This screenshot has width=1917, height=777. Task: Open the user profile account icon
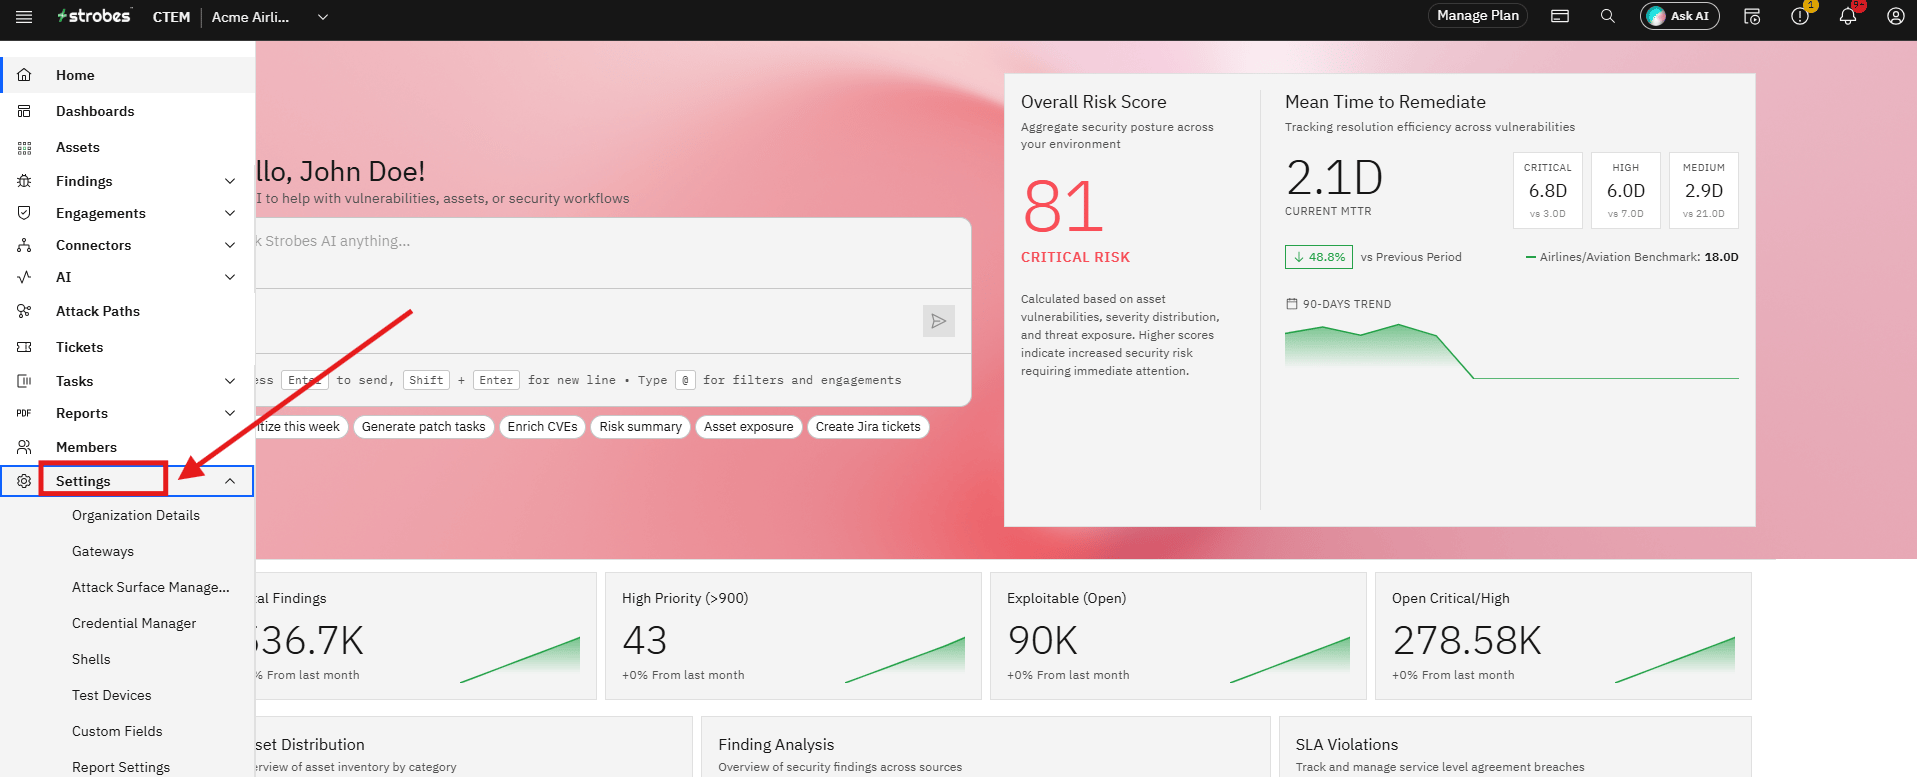click(1895, 16)
